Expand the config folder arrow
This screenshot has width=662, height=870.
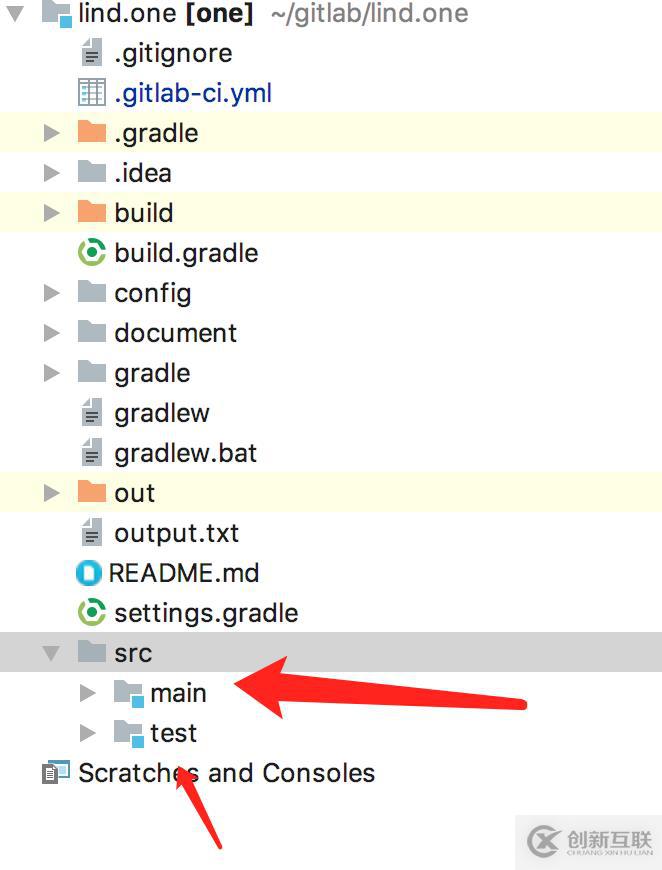point(52,293)
